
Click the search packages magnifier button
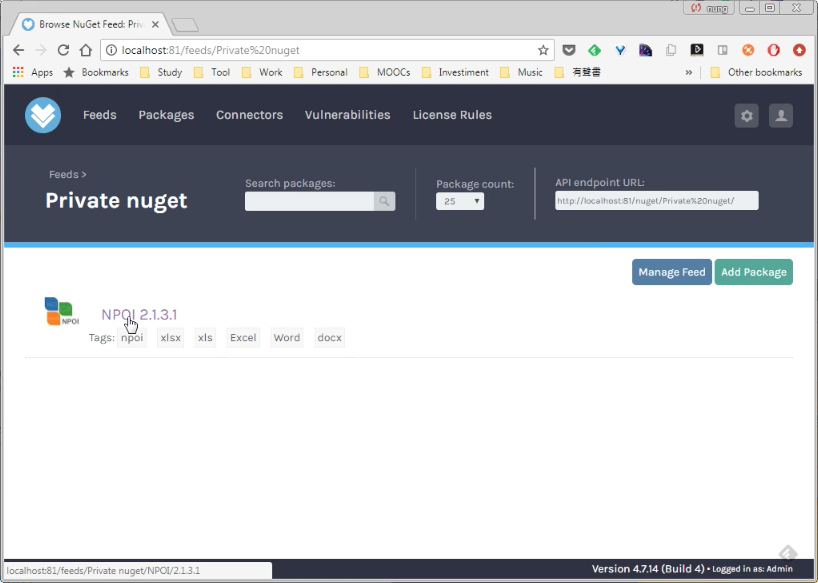click(384, 201)
